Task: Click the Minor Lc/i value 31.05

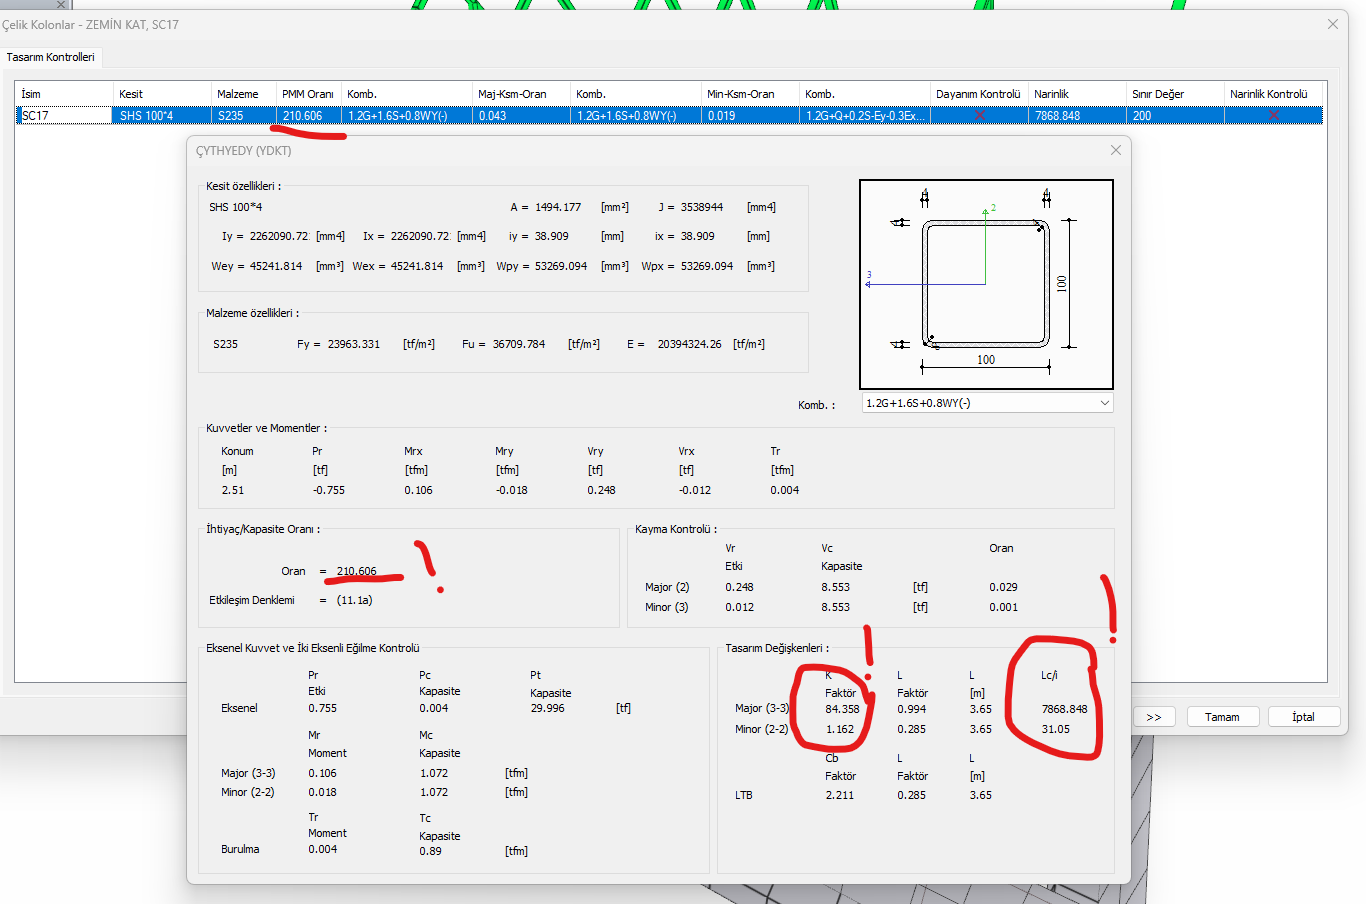Action: [x=1056, y=729]
